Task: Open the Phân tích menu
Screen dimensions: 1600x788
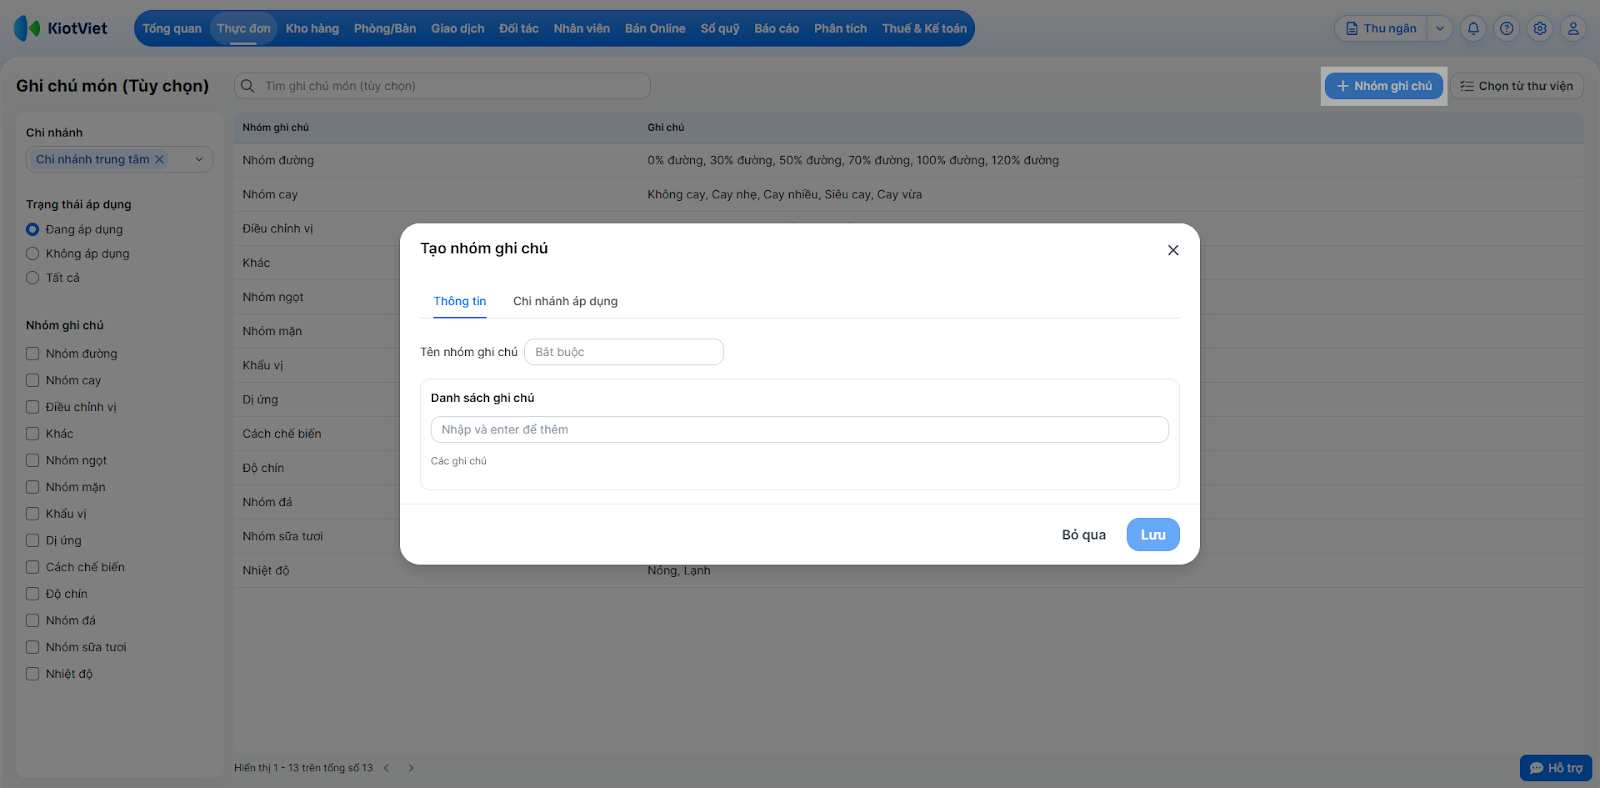Action: pyautogui.click(x=841, y=28)
